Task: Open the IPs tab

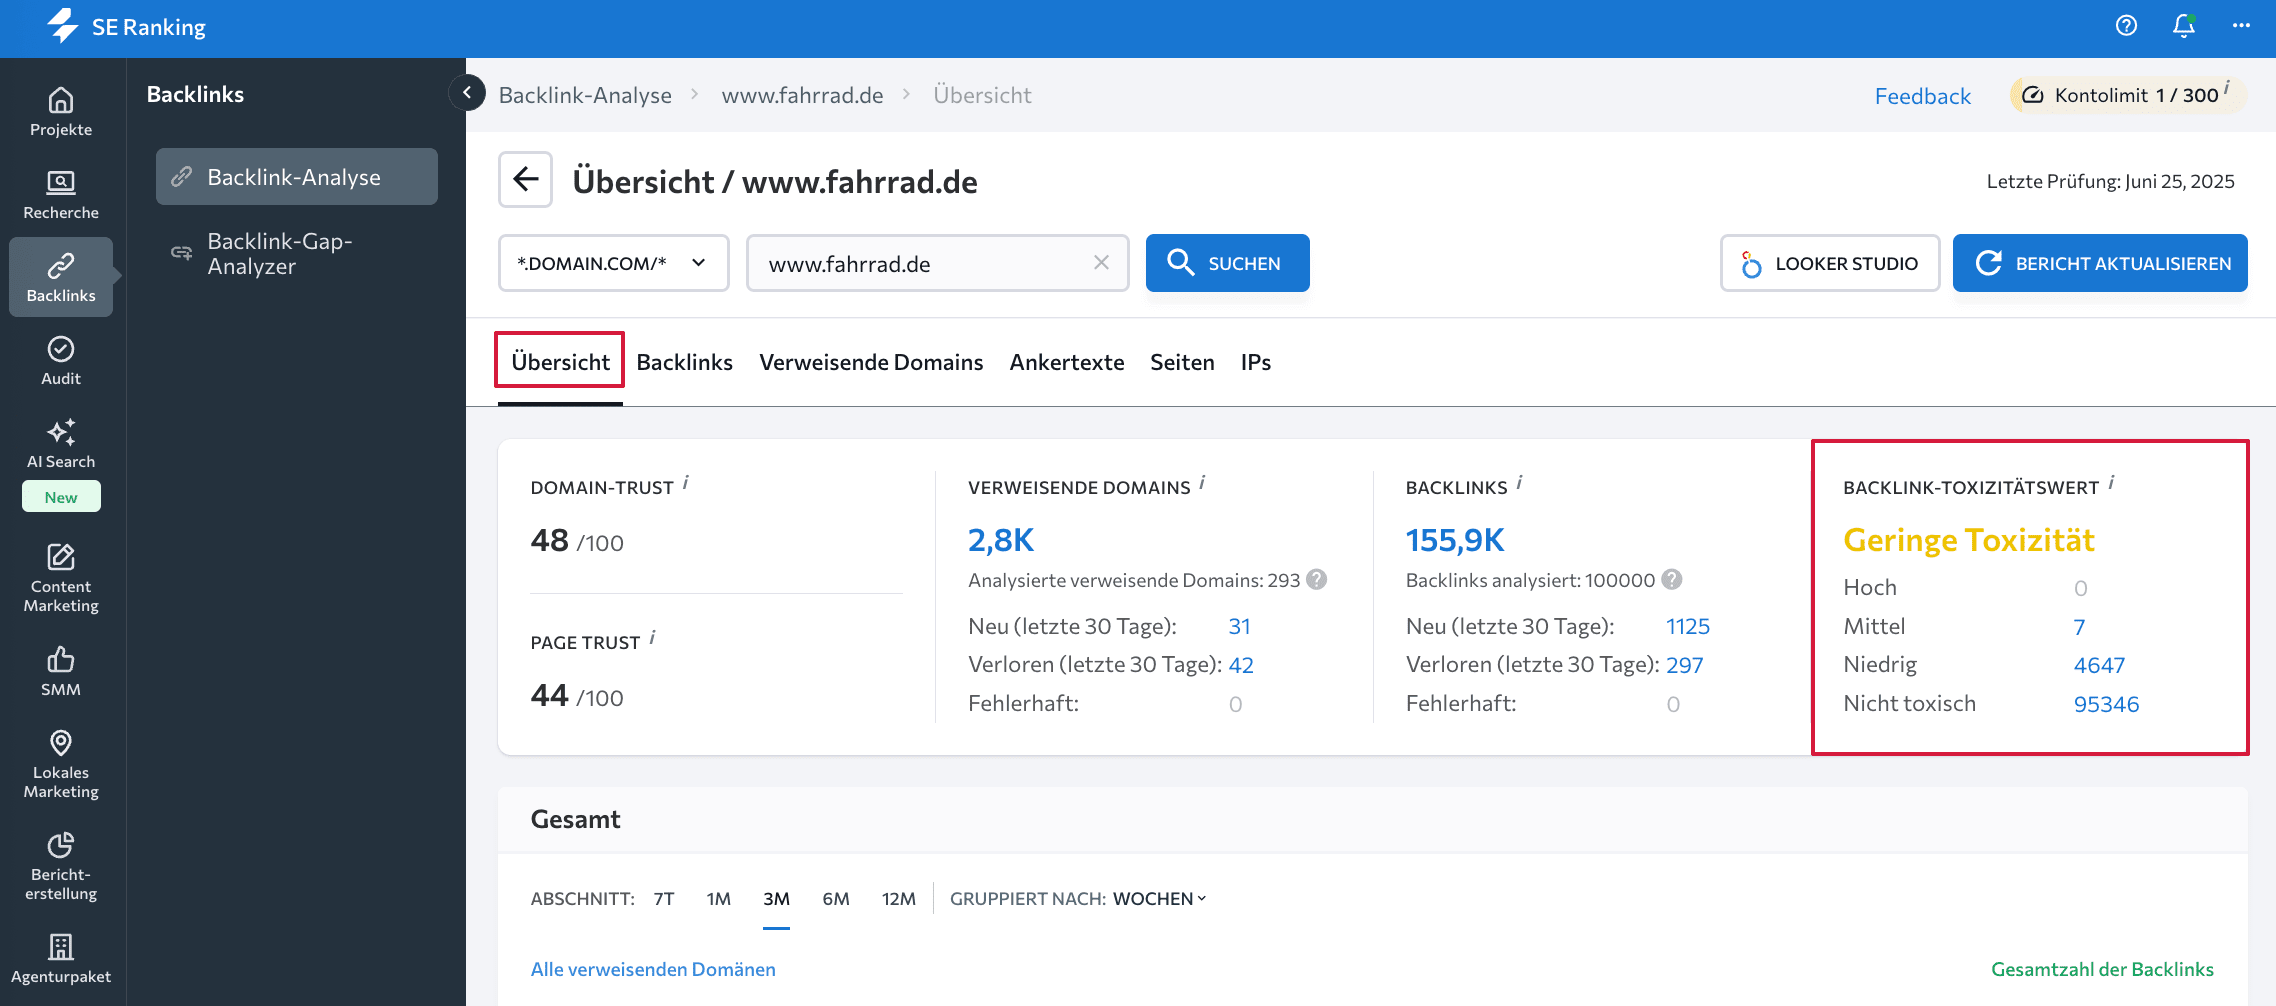Action: pyautogui.click(x=1256, y=362)
